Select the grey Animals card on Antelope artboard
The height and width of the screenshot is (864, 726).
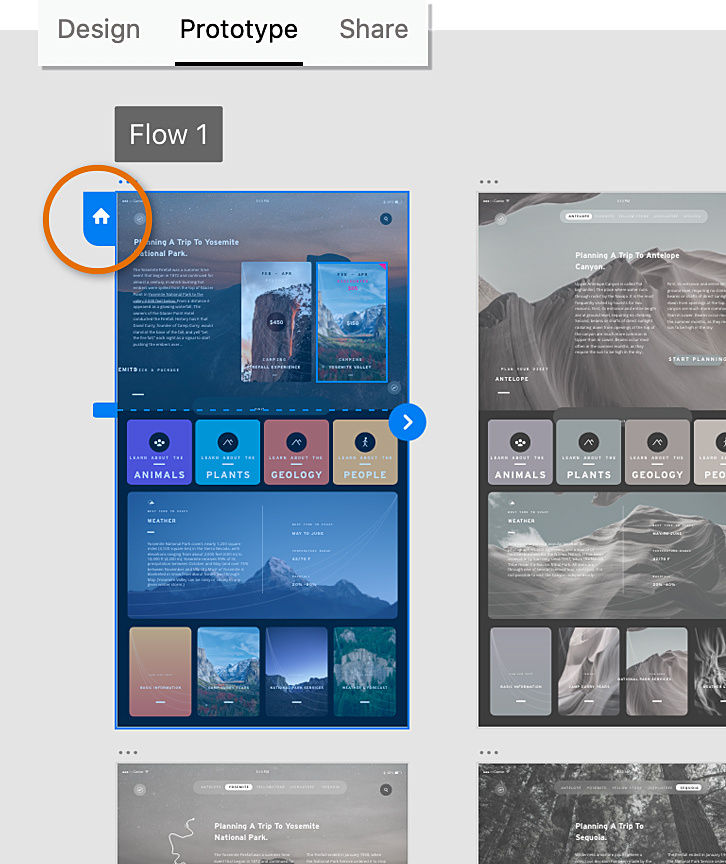tap(520, 452)
